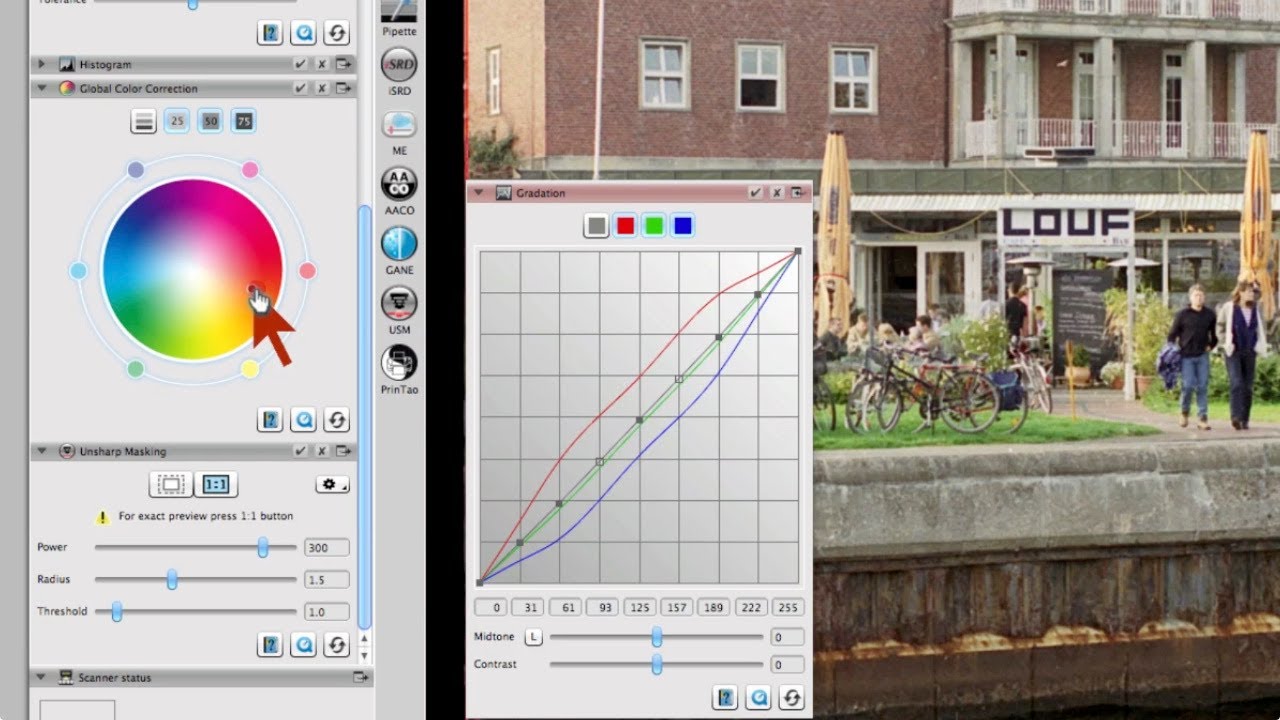
Task: Undock the Scanner status panel
Action: point(360,677)
